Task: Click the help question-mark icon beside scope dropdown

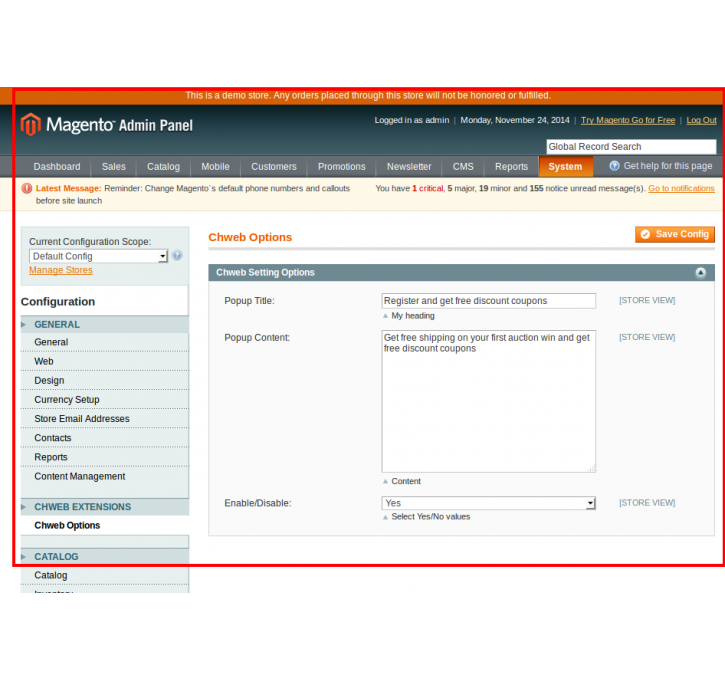Action: [x=177, y=255]
